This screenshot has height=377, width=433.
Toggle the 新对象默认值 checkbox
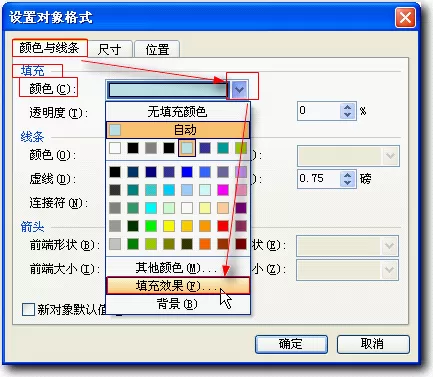[28, 309]
